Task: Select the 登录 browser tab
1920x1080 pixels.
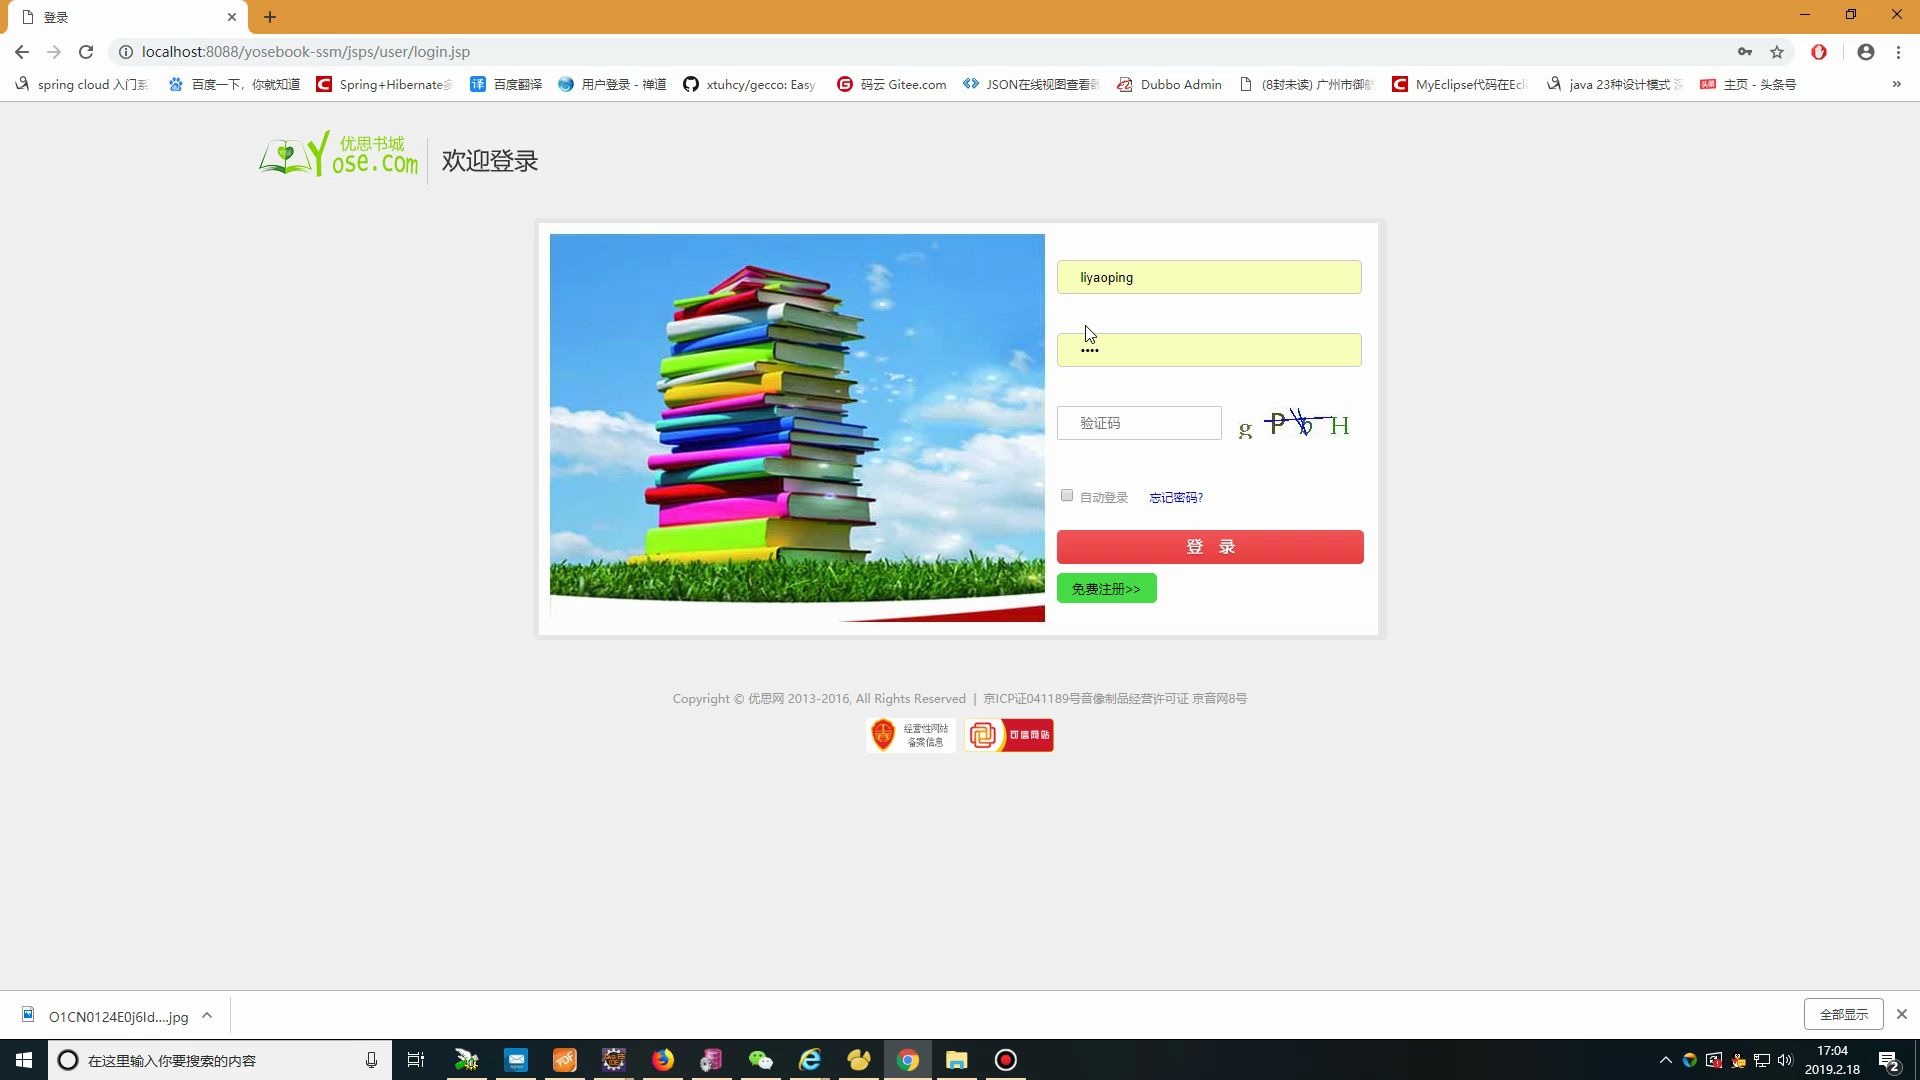Action: tap(127, 17)
